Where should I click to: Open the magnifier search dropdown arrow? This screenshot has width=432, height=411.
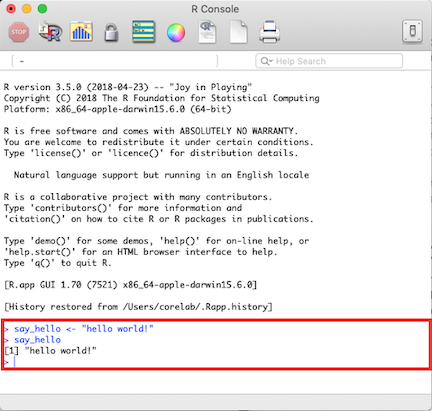tap(267, 61)
